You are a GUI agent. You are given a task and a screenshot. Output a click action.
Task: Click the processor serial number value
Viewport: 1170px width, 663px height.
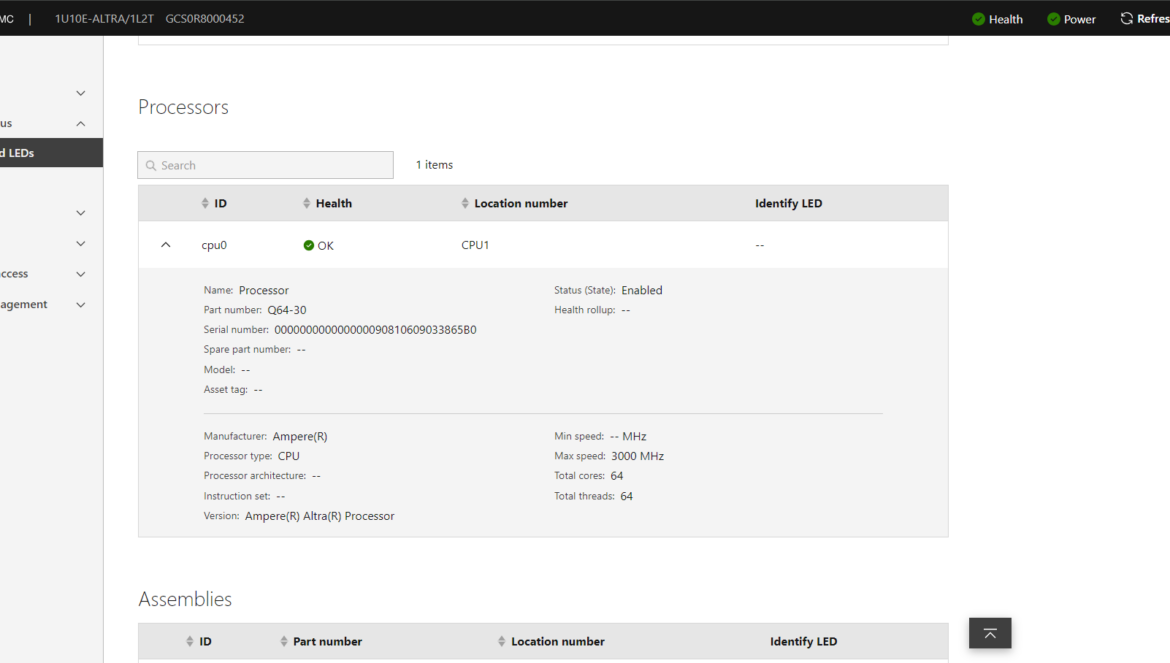375,330
